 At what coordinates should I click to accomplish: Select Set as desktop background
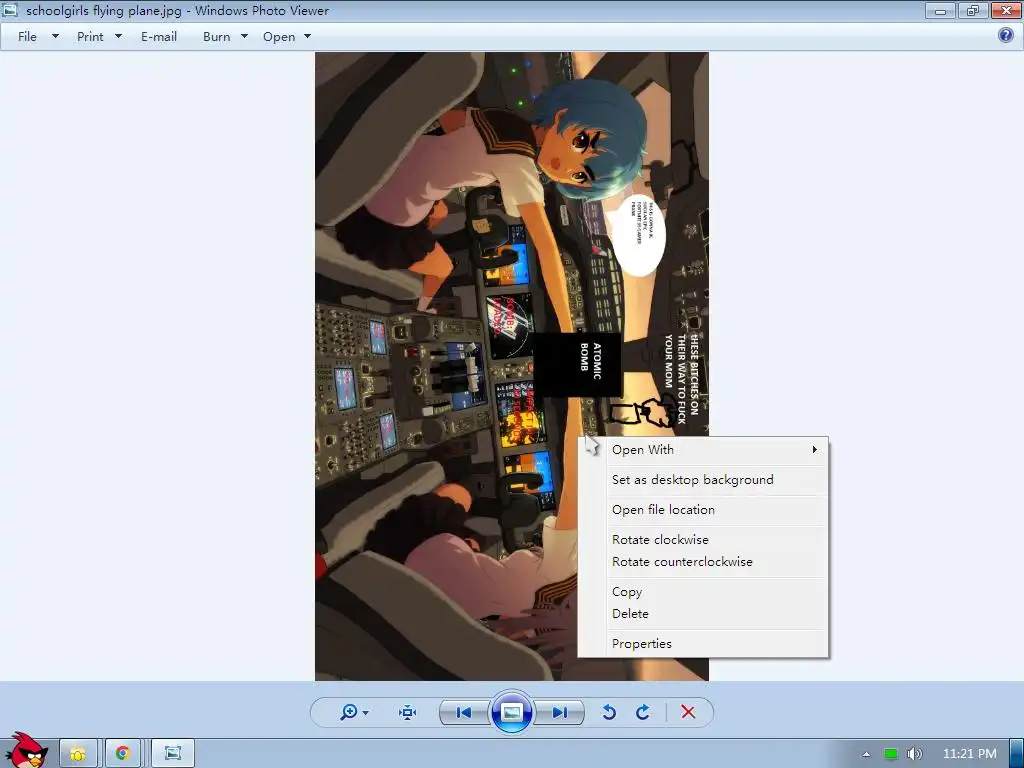tap(703, 479)
